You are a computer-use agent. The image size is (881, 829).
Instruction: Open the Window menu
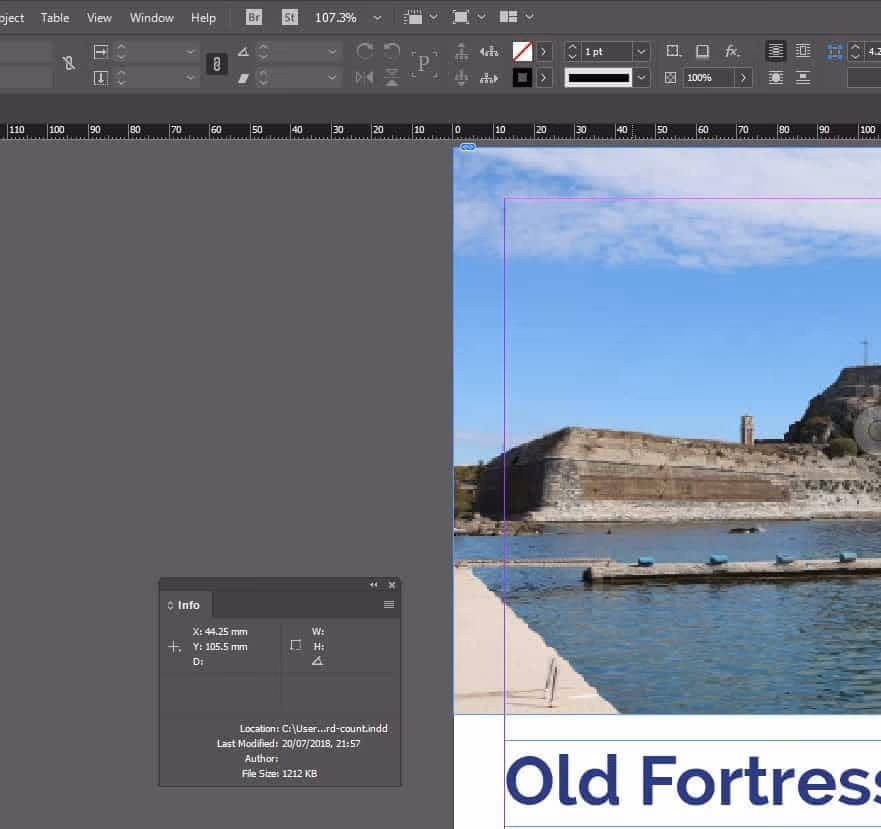(151, 18)
